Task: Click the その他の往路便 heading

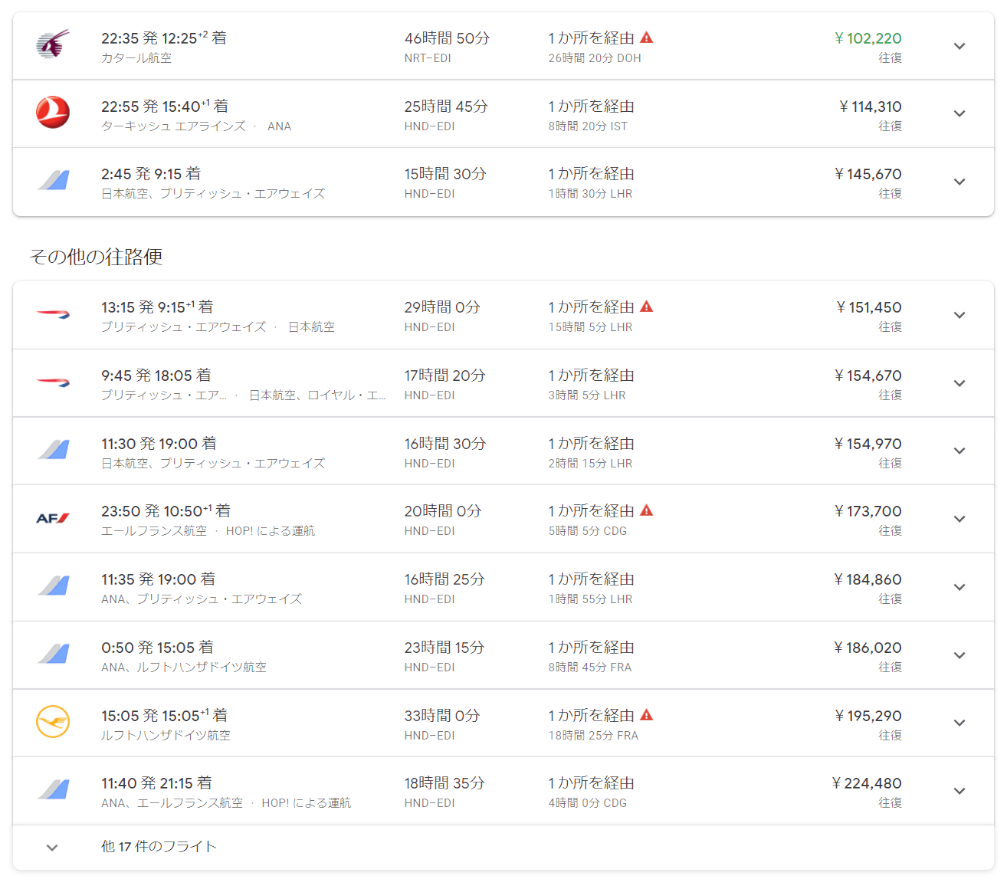Action: pos(96,257)
